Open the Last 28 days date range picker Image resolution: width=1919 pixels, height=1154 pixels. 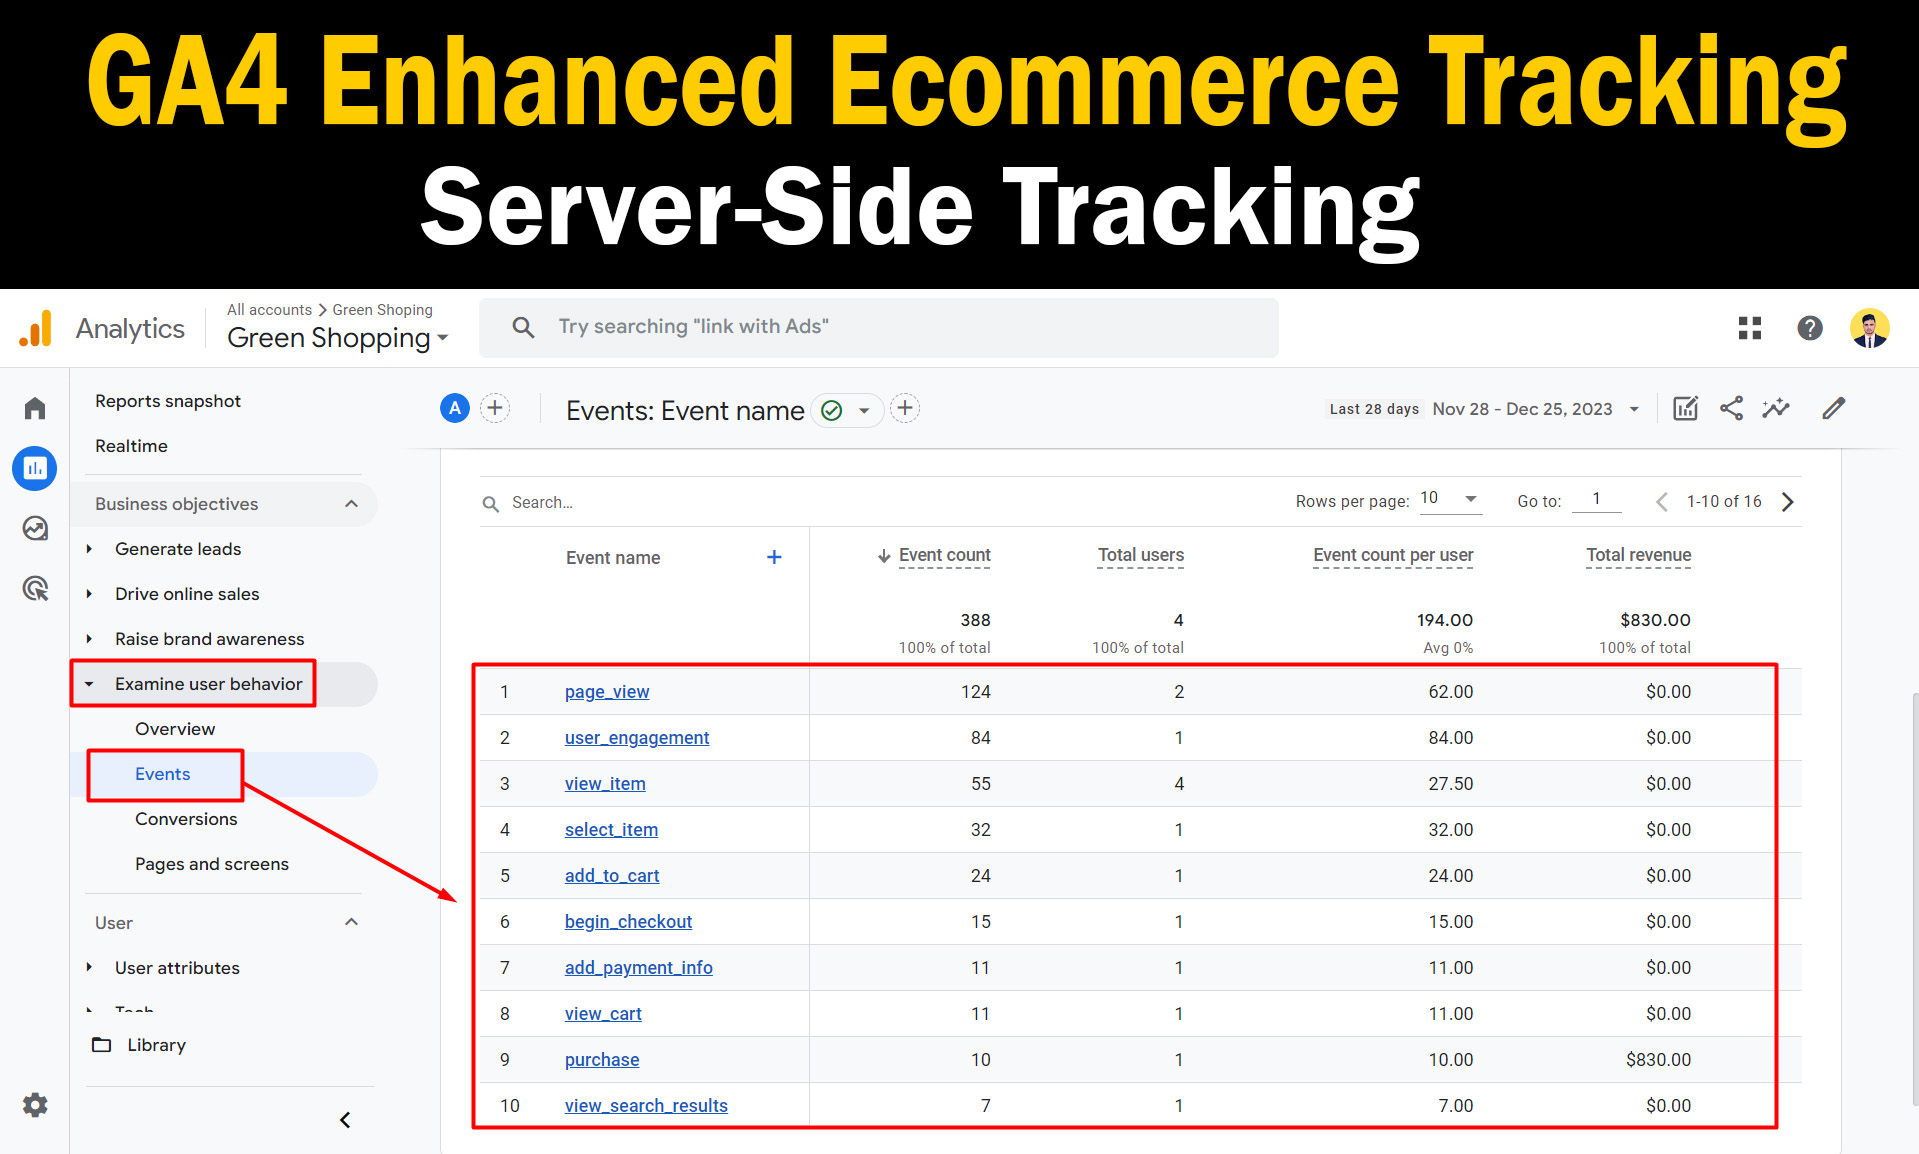(x=1480, y=409)
